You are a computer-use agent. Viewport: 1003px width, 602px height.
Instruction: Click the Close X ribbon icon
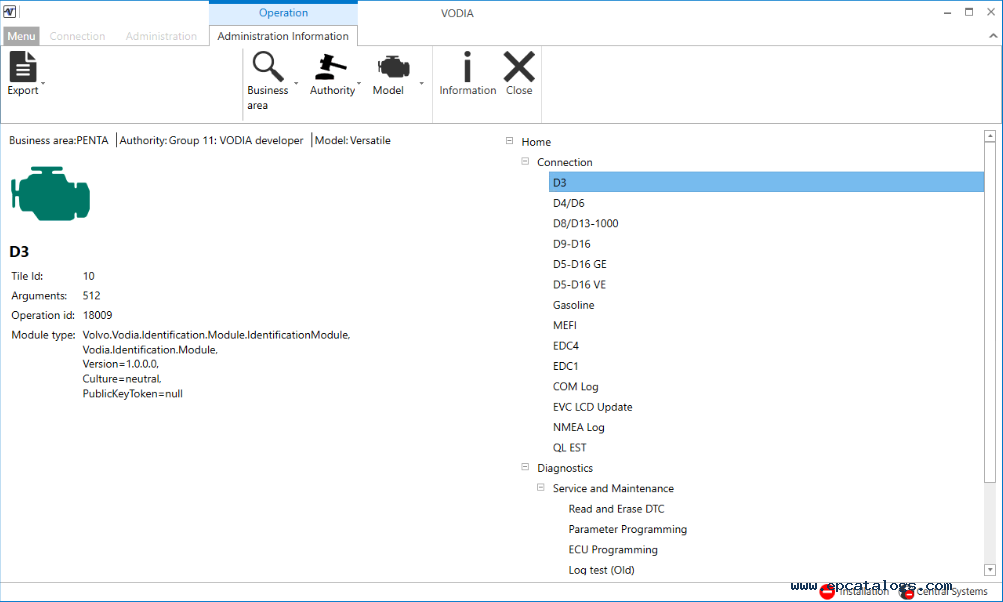(x=519, y=66)
